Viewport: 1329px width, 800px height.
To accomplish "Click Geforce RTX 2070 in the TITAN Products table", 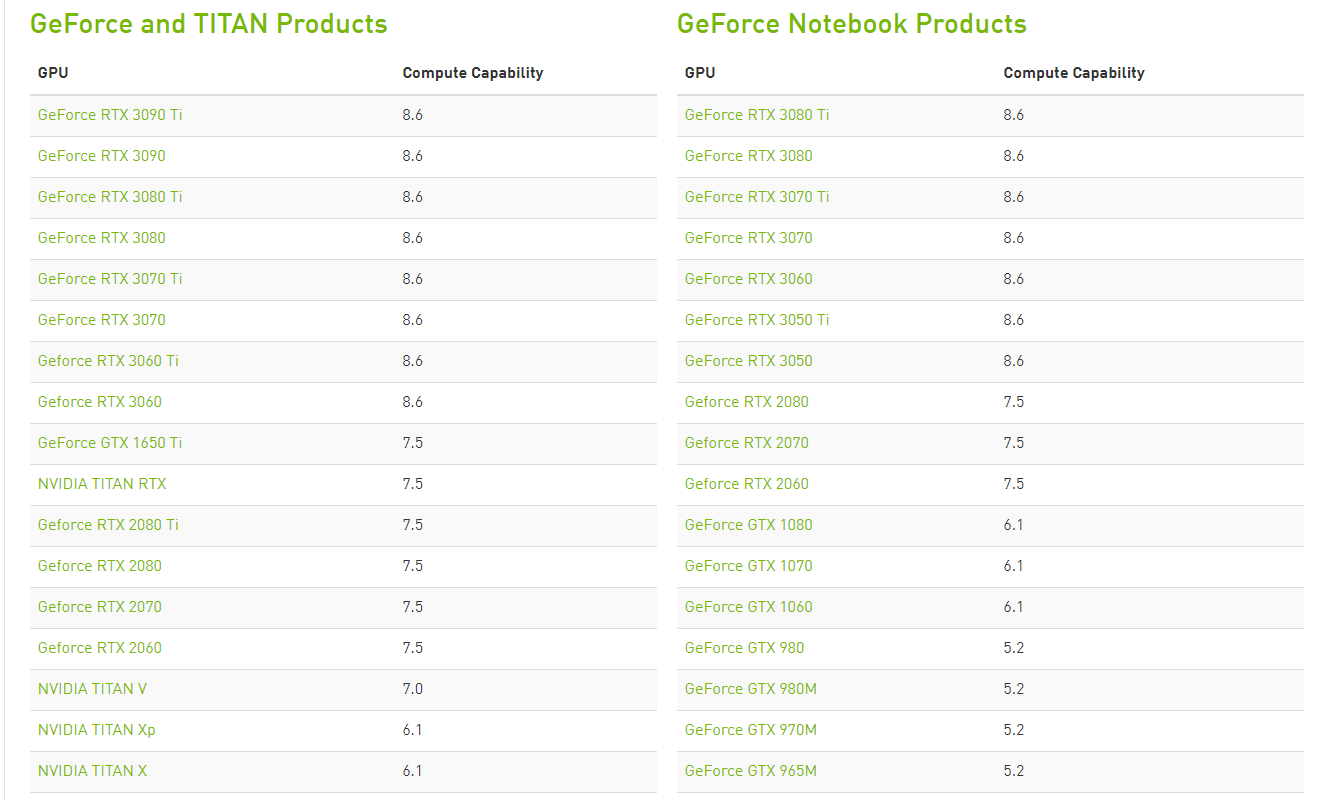I will (x=100, y=607).
